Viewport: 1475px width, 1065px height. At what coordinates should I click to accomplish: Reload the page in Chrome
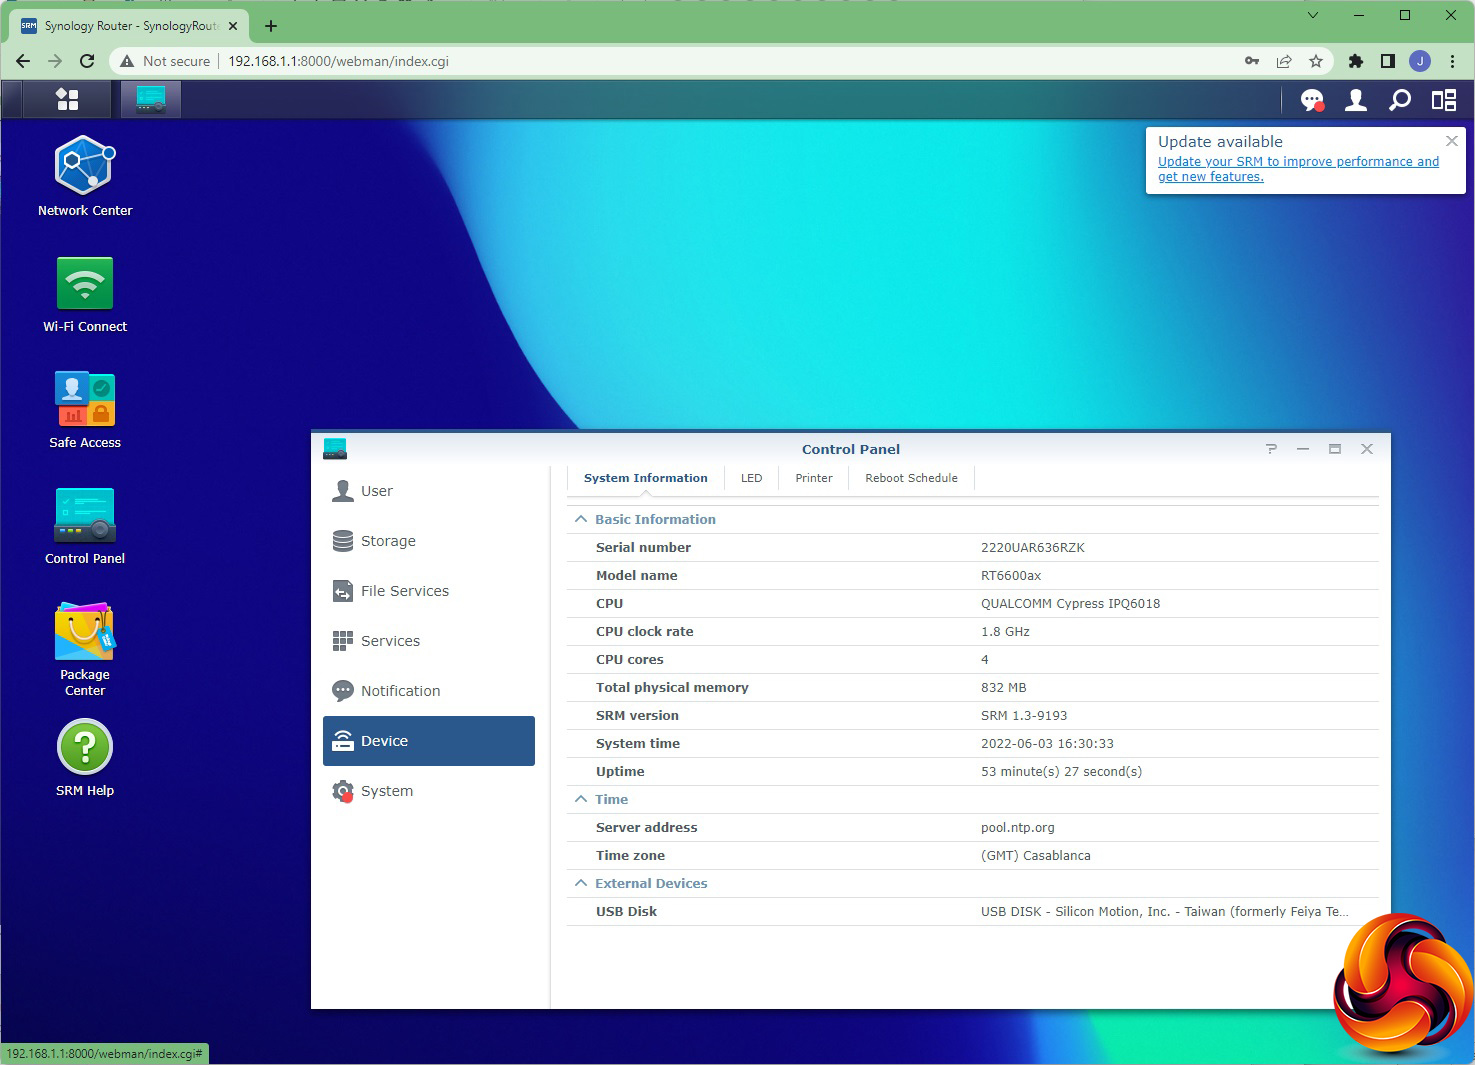pyautogui.click(x=87, y=61)
